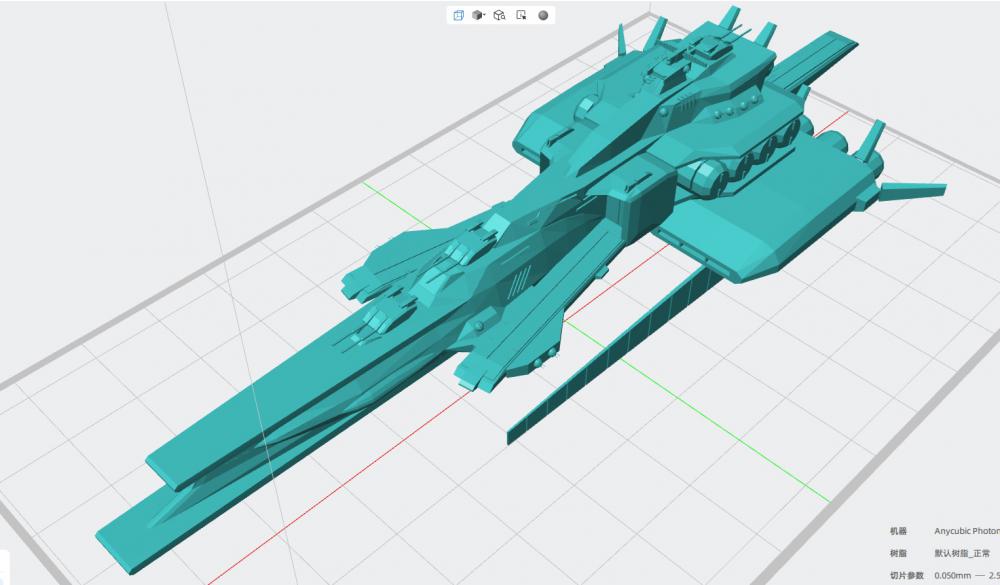Click the render sphere toolbar icon
Image resolution: width=1000 pixels, height=585 pixels.
tap(543, 15)
